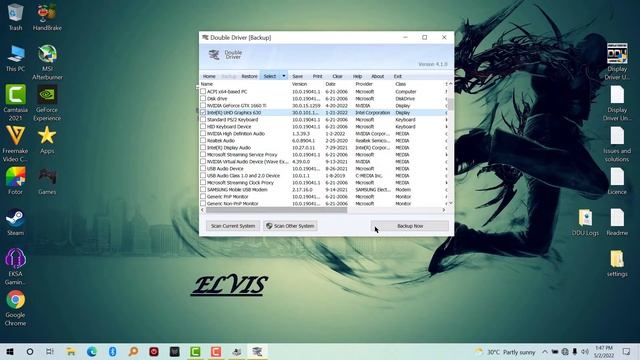Open HandBrake desktop shortcut

point(47,17)
